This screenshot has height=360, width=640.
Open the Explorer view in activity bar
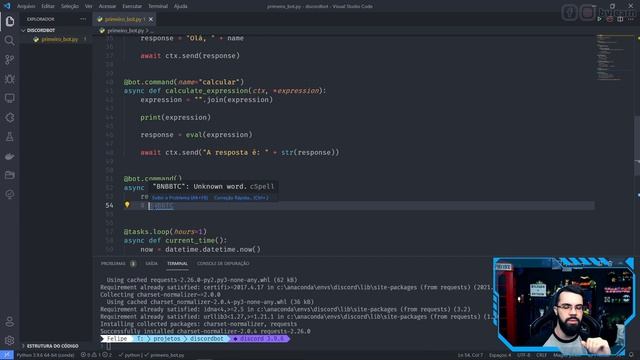pos(10,21)
